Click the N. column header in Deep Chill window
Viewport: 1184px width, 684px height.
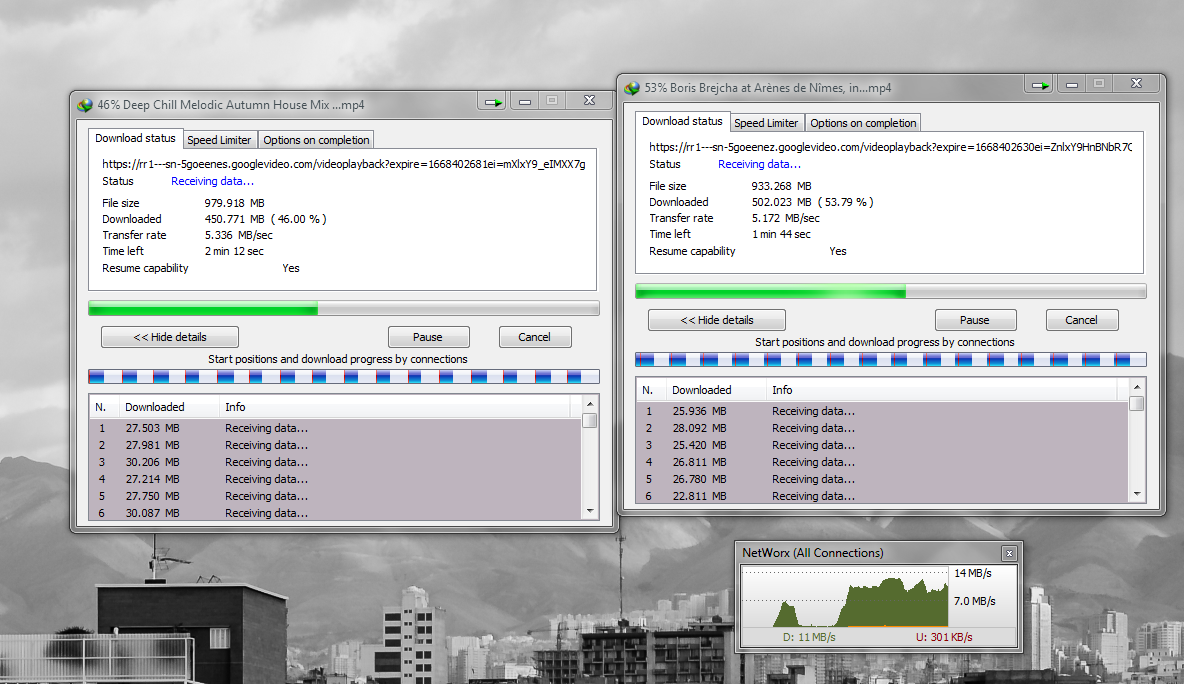(x=104, y=407)
